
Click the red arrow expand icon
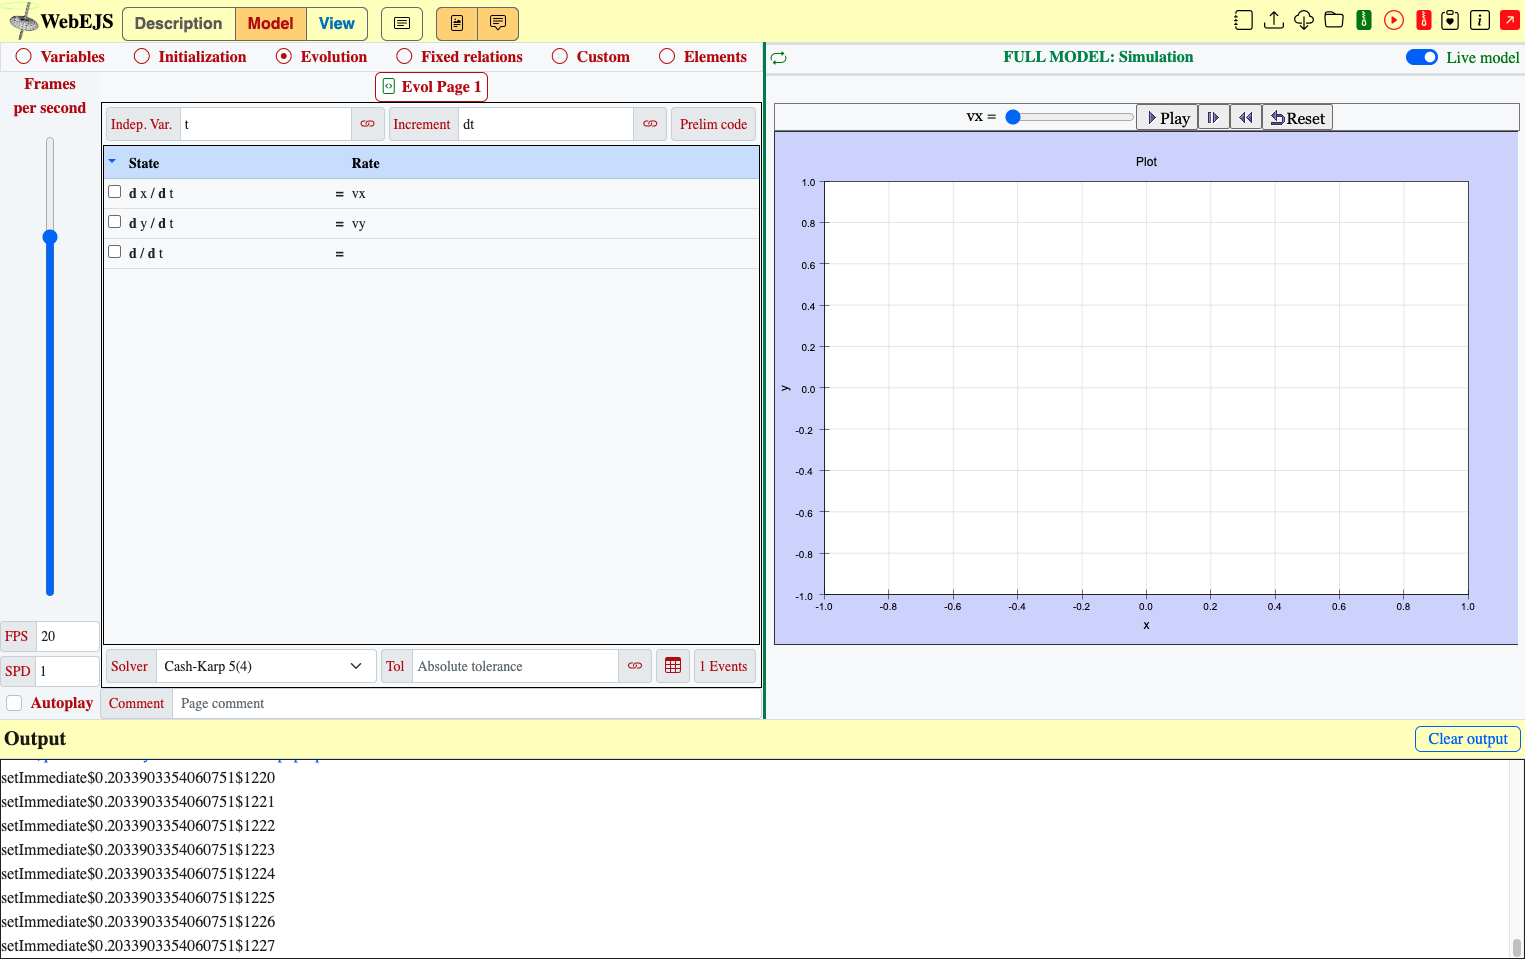(1510, 20)
